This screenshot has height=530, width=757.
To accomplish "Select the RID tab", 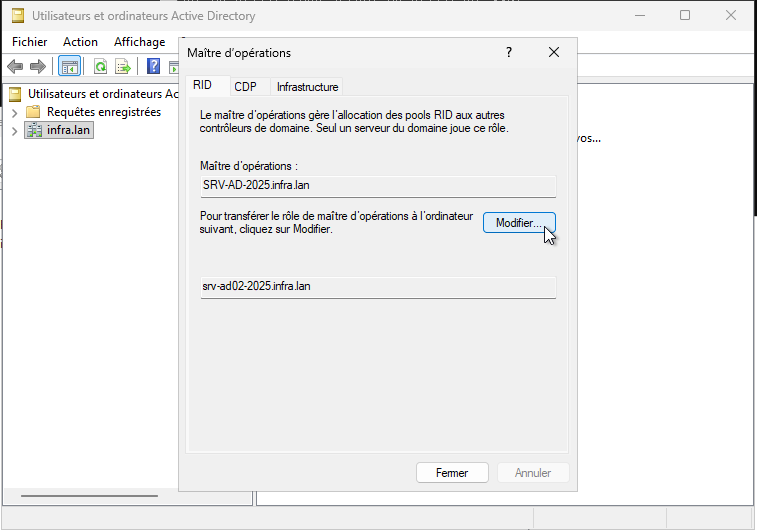I will [x=203, y=86].
